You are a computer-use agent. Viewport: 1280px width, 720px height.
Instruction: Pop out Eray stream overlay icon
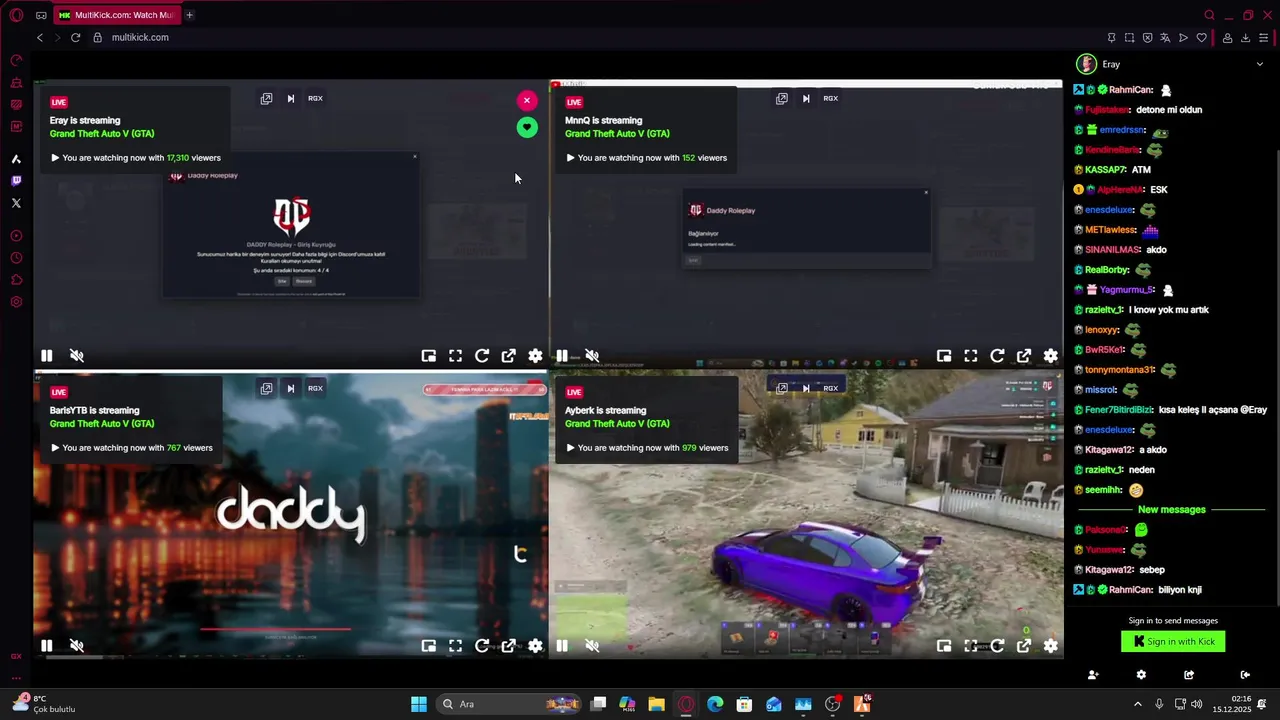pos(266,98)
